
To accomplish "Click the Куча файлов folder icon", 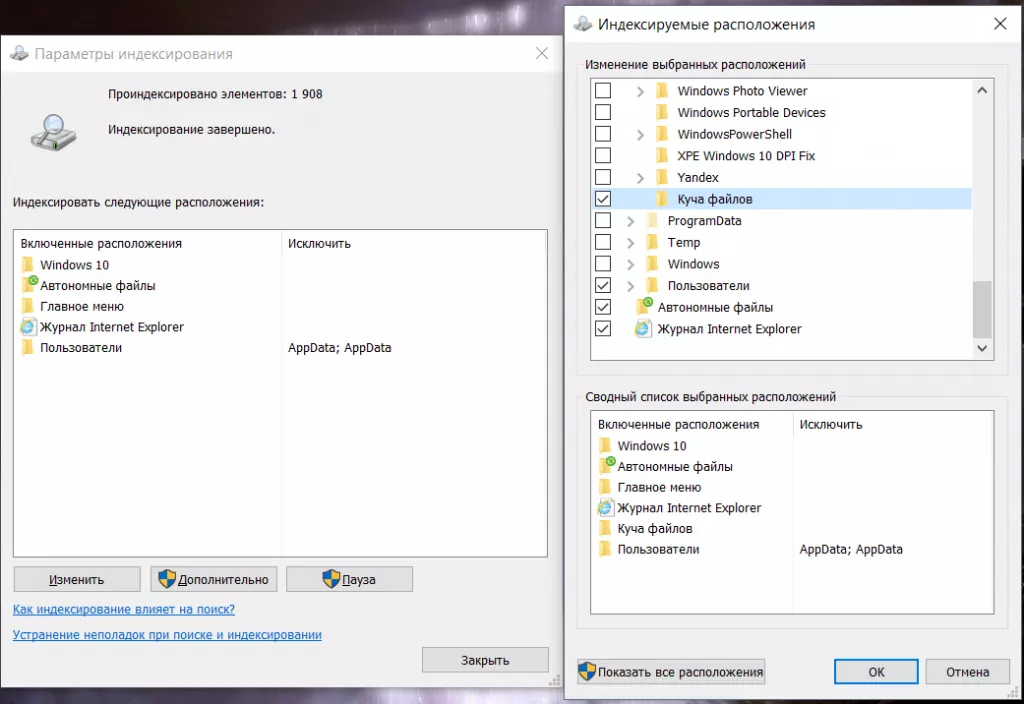I will coord(661,199).
